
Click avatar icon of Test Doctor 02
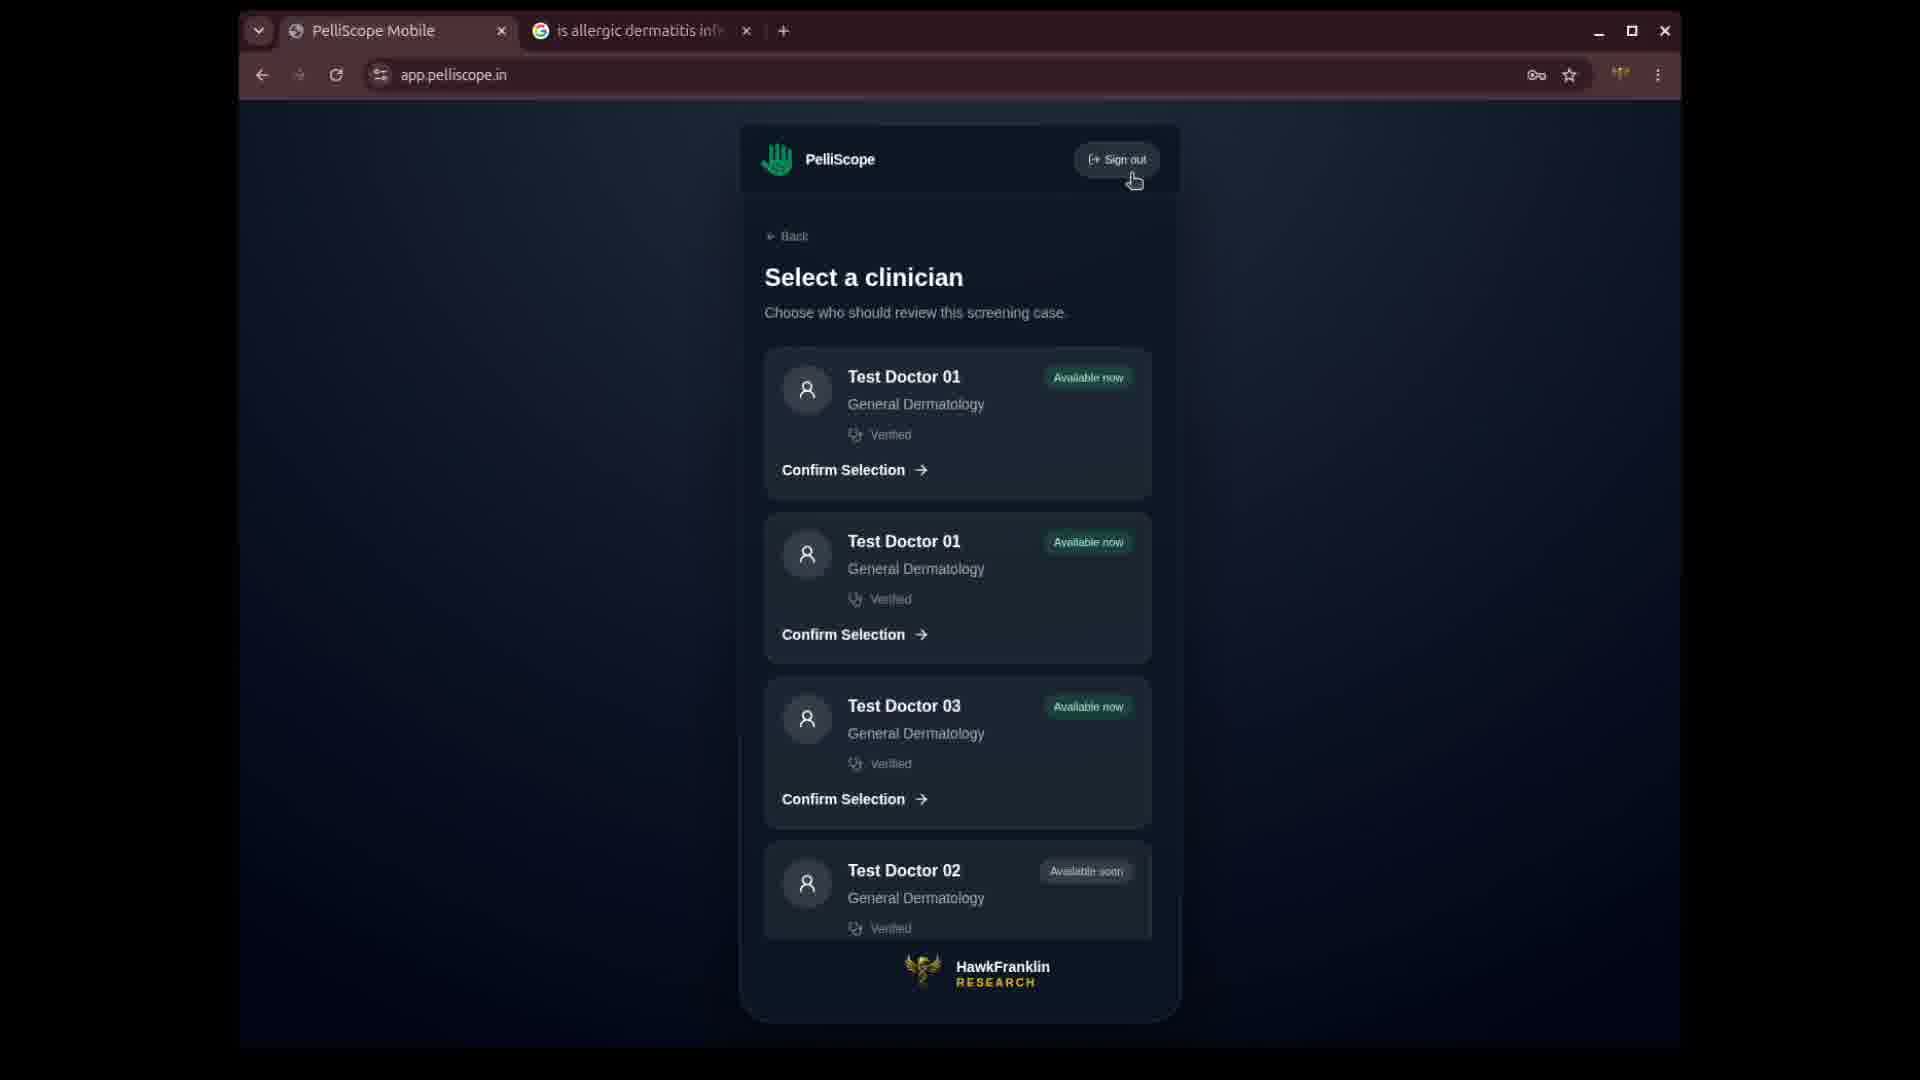pos(807,884)
